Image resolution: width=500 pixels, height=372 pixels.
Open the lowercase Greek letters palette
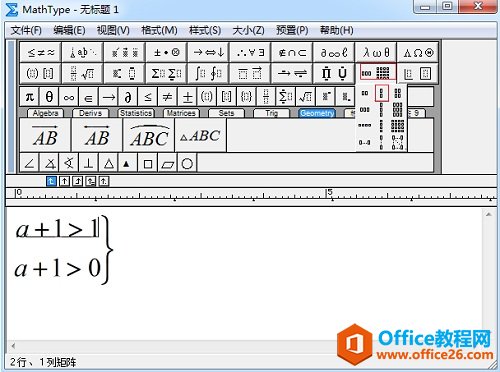point(376,52)
